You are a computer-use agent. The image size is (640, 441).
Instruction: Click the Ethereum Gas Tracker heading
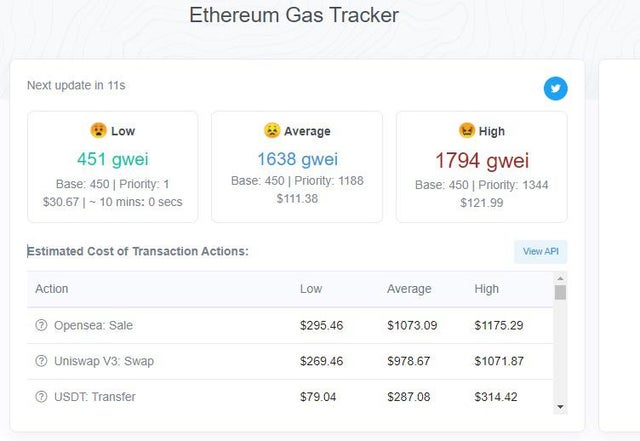coord(294,15)
